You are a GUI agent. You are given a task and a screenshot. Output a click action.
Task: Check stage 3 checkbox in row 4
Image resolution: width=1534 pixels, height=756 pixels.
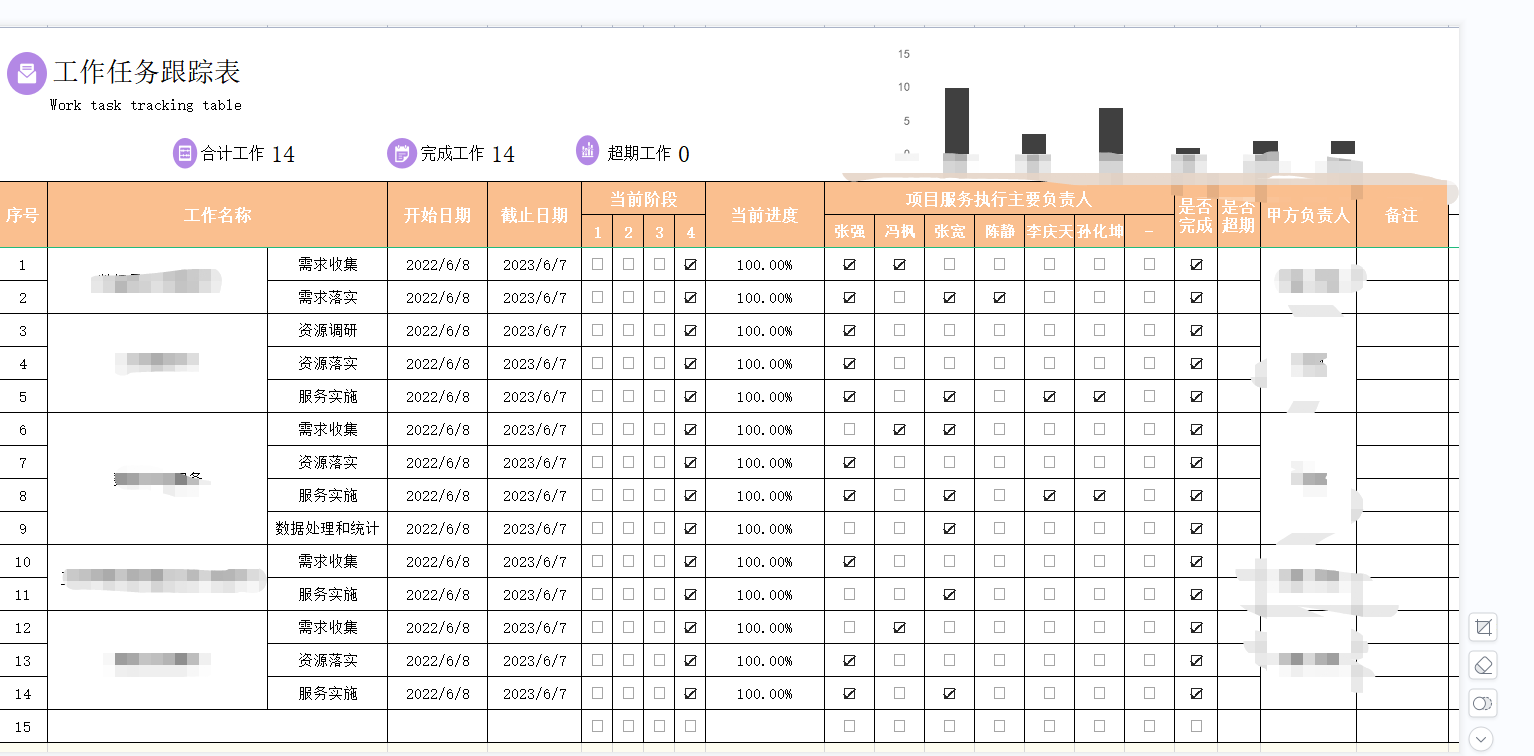point(659,364)
